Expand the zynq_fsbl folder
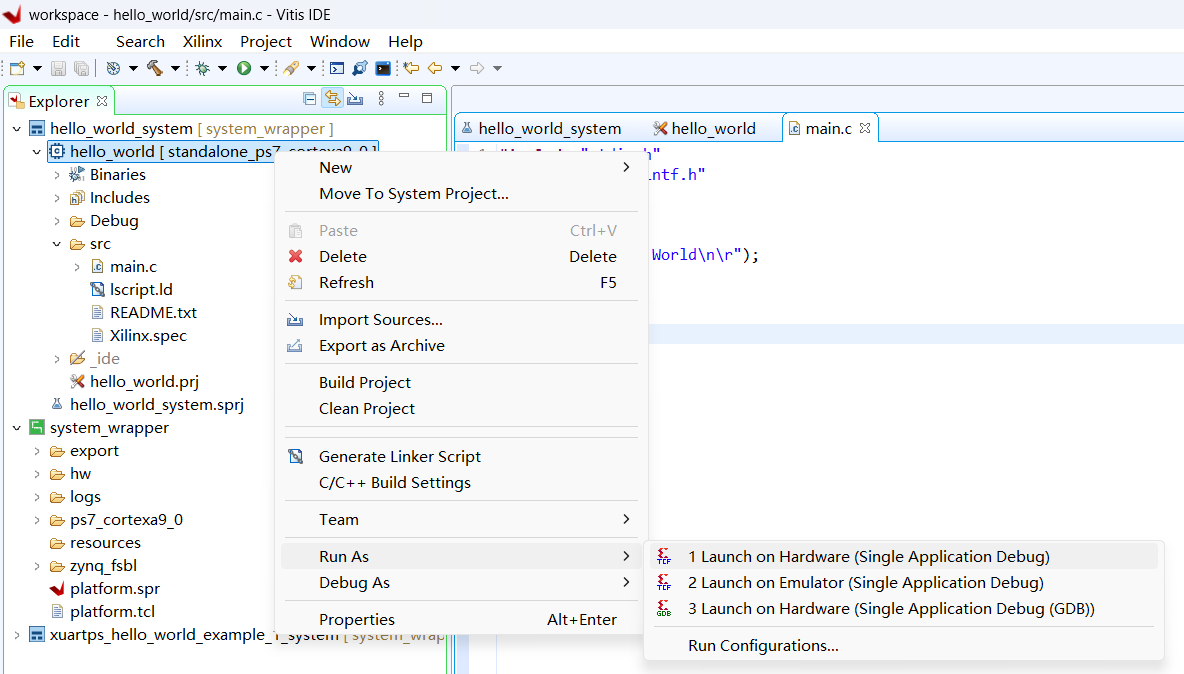The width and height of the screenshot is (1184, 674). [36, 566]
